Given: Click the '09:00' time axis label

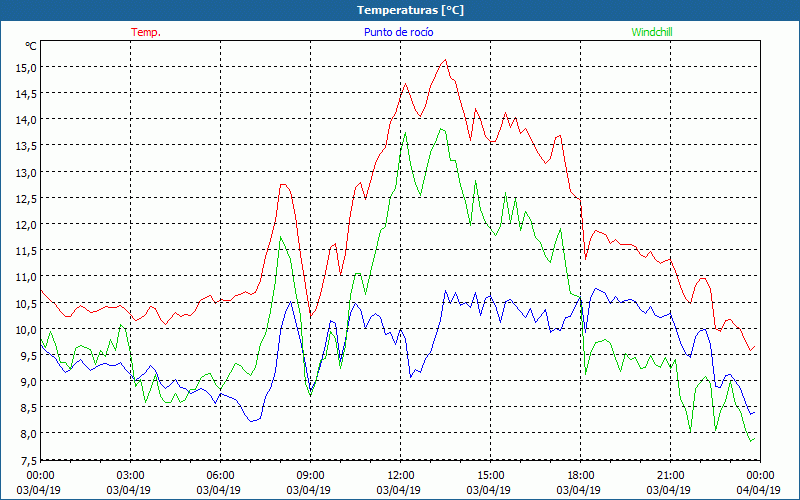Looking at the screenshot, I should 310,476.
